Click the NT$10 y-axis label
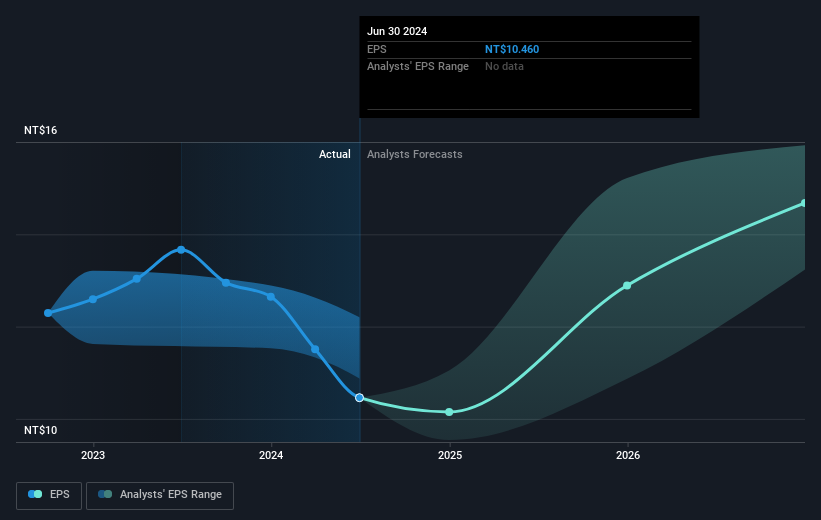 (40, 430)
